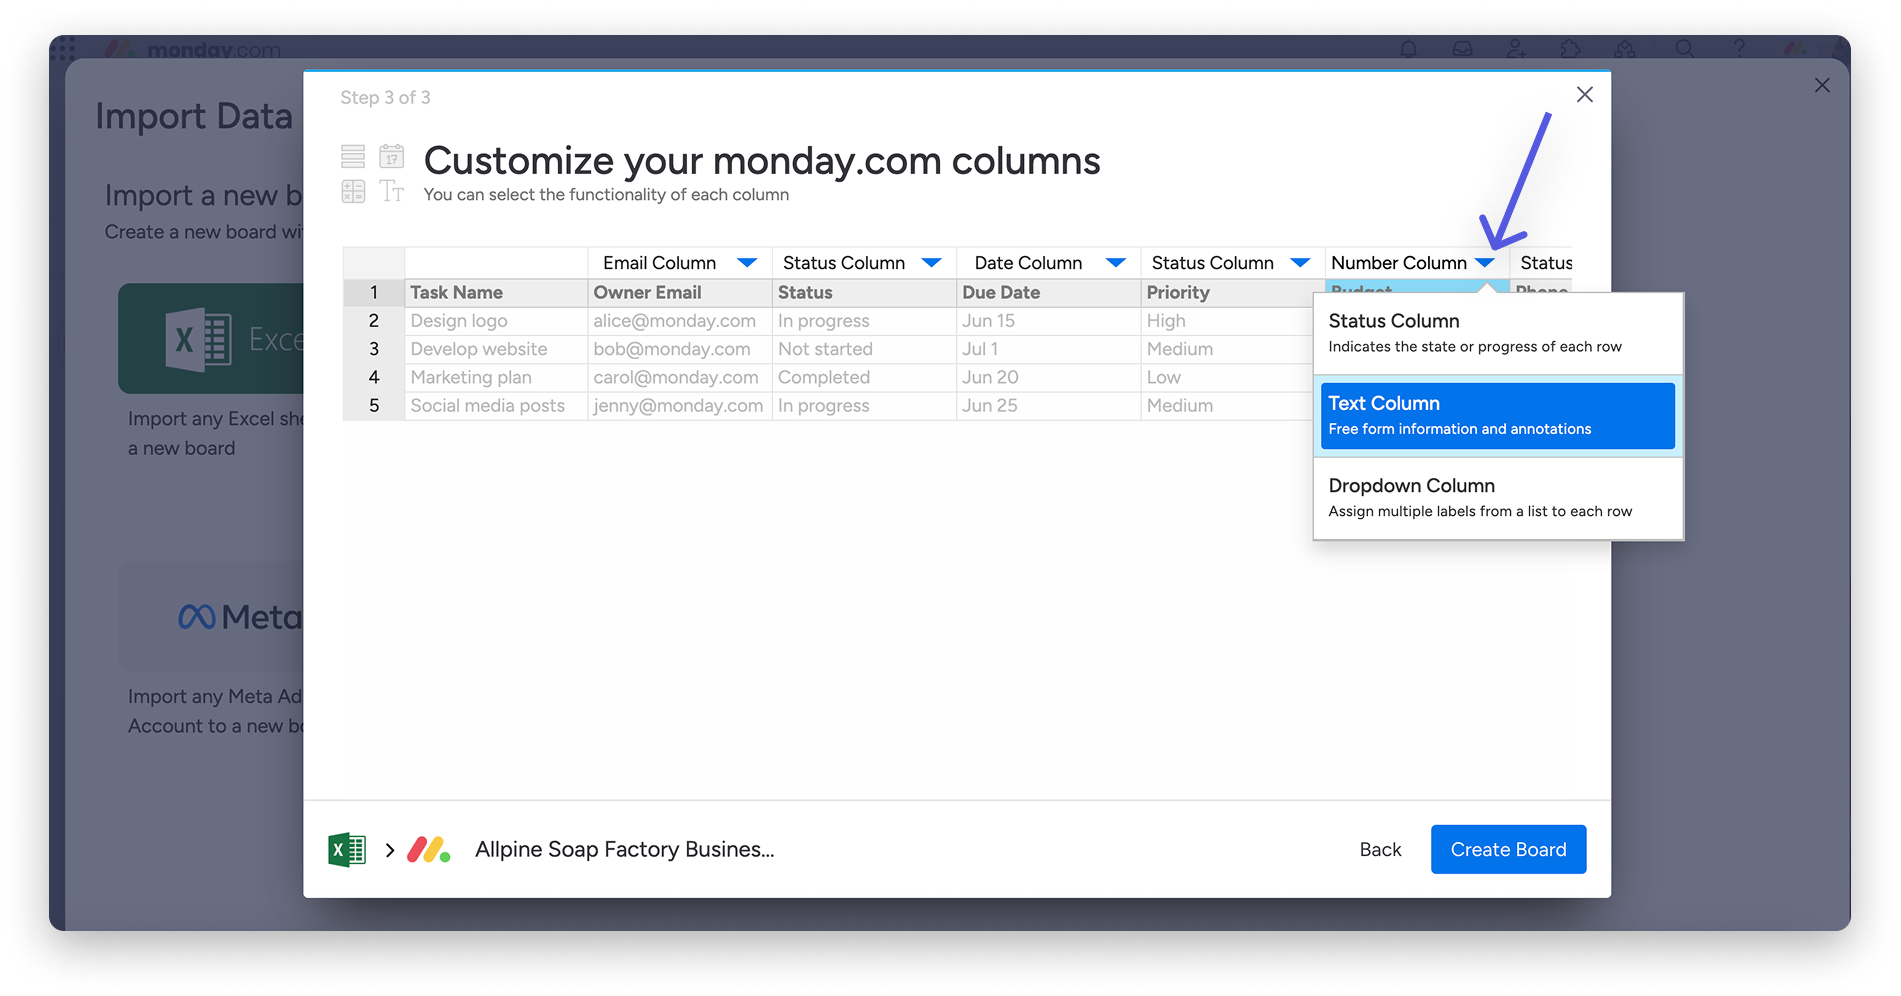Image resolution: width=1901 pixels, height=996 pixels.
Task: Click the board name Allpine Soap Factory Busines...
Action: (625, 849)
